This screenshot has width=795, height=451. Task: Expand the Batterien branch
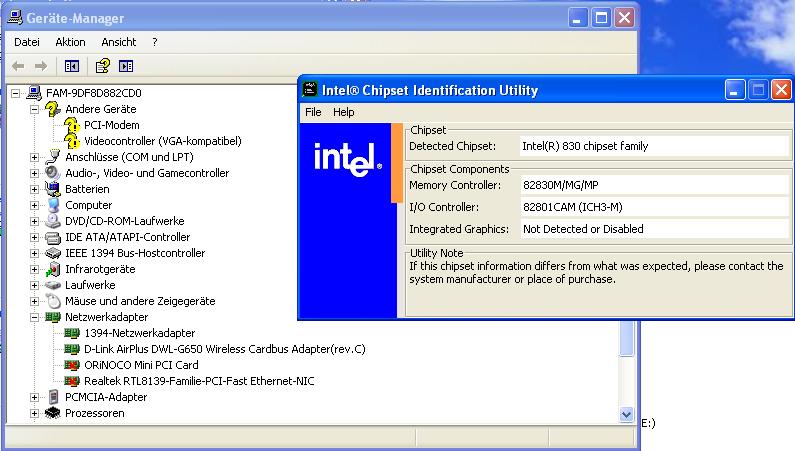(x=34, y=190)
